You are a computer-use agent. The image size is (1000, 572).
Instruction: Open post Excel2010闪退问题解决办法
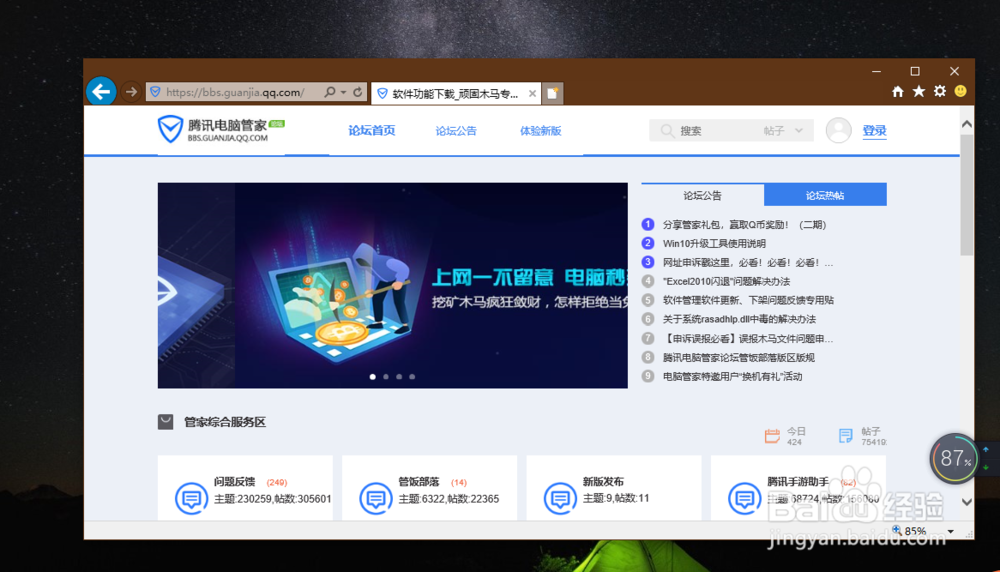click(726, 281)
